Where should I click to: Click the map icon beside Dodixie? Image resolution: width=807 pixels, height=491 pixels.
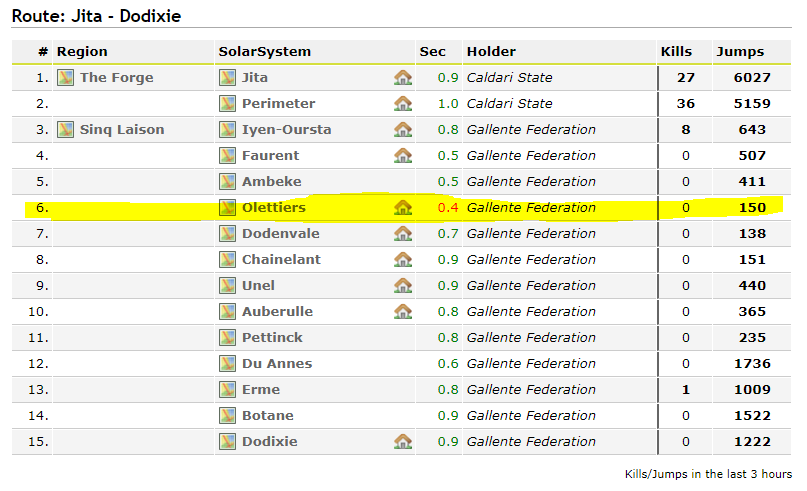coord(227,442)
